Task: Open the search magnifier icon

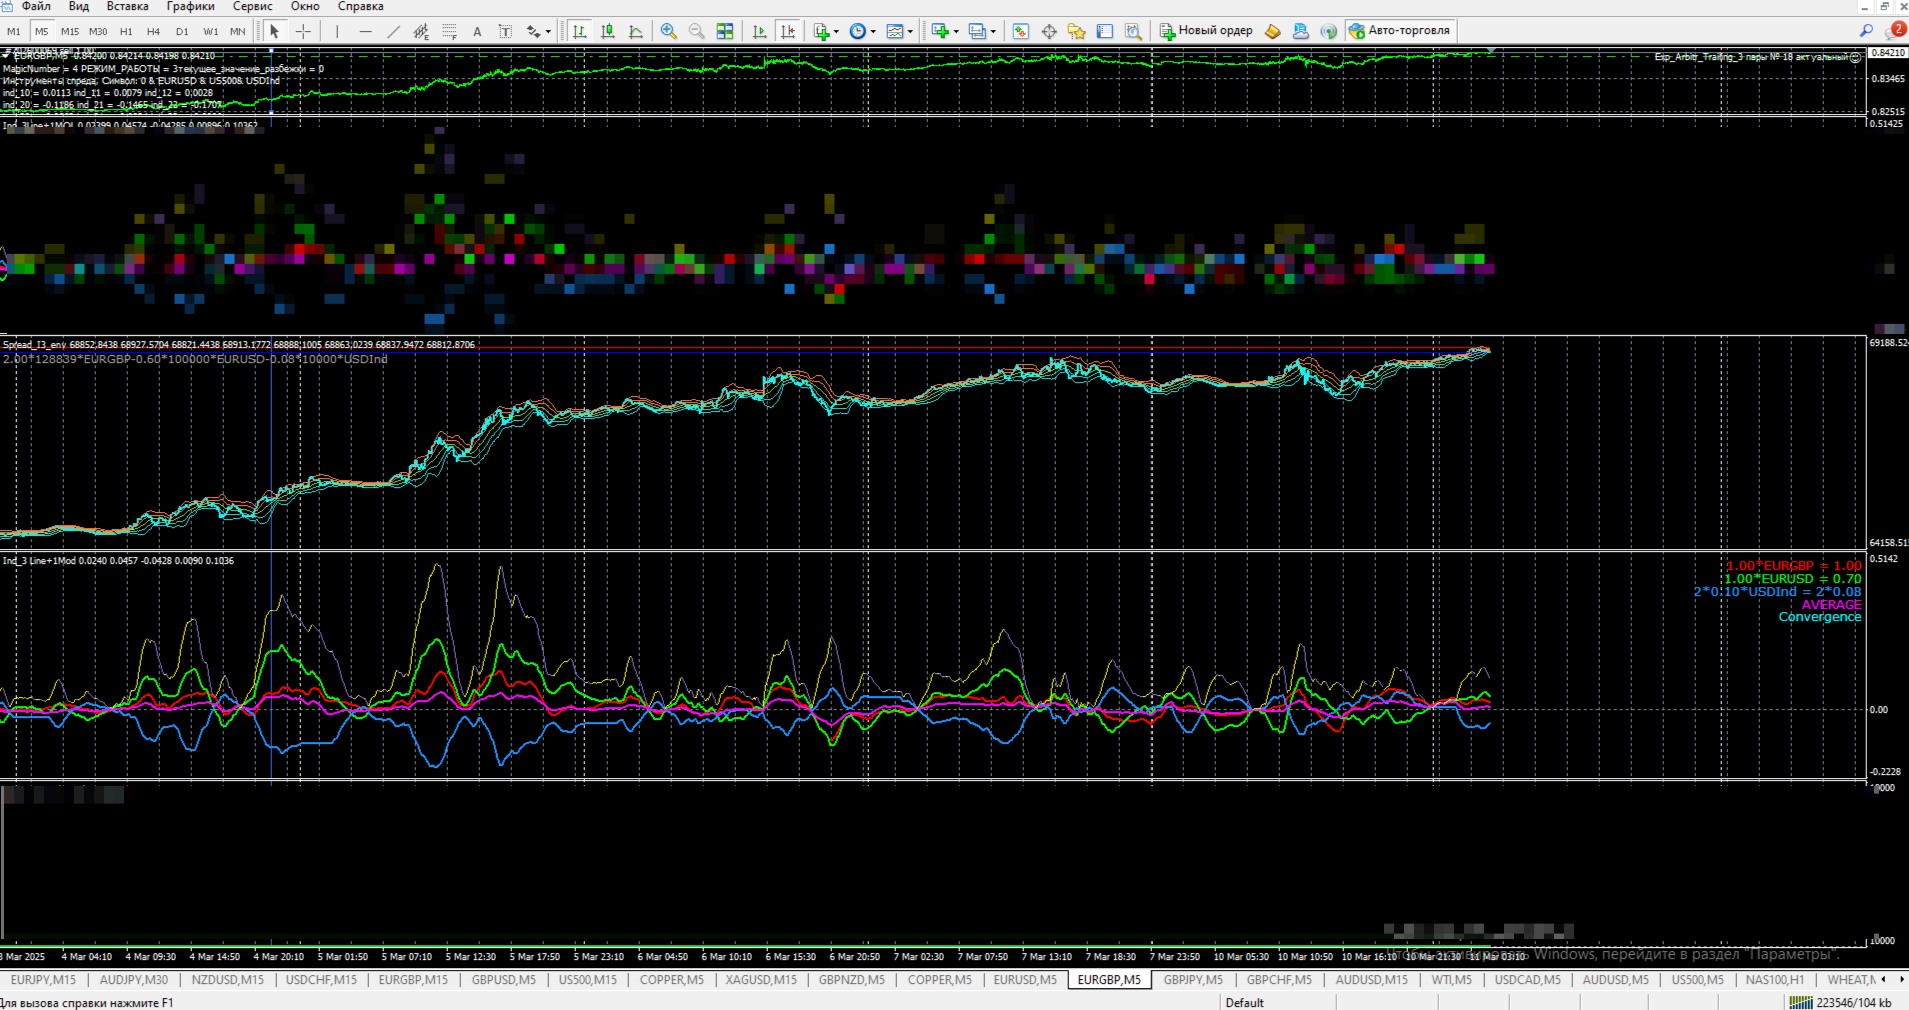Action: (1866, 31)
